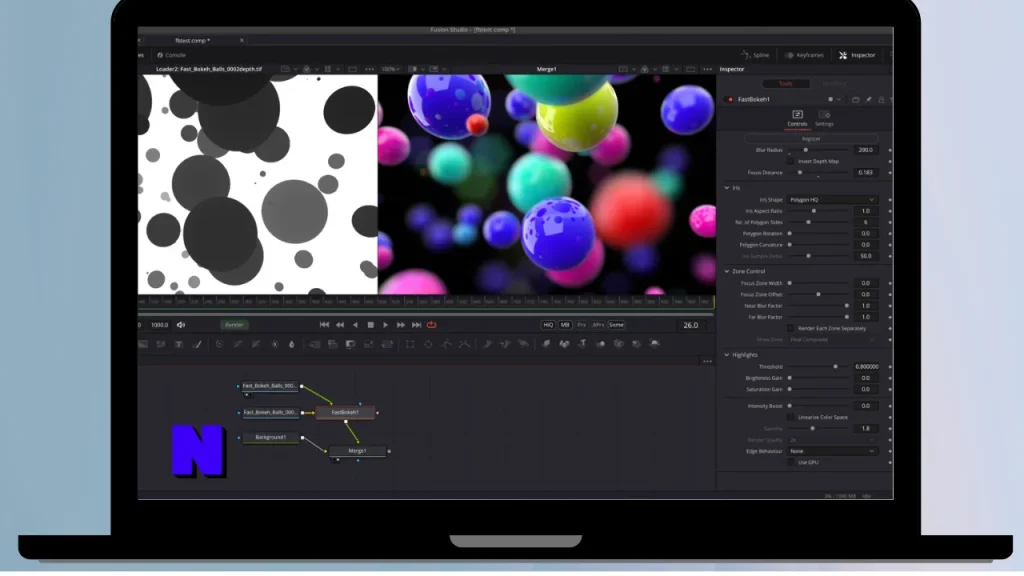Add a Renderer 3D node from toolbar
The image size is (1024, 576).
(654, 344)
